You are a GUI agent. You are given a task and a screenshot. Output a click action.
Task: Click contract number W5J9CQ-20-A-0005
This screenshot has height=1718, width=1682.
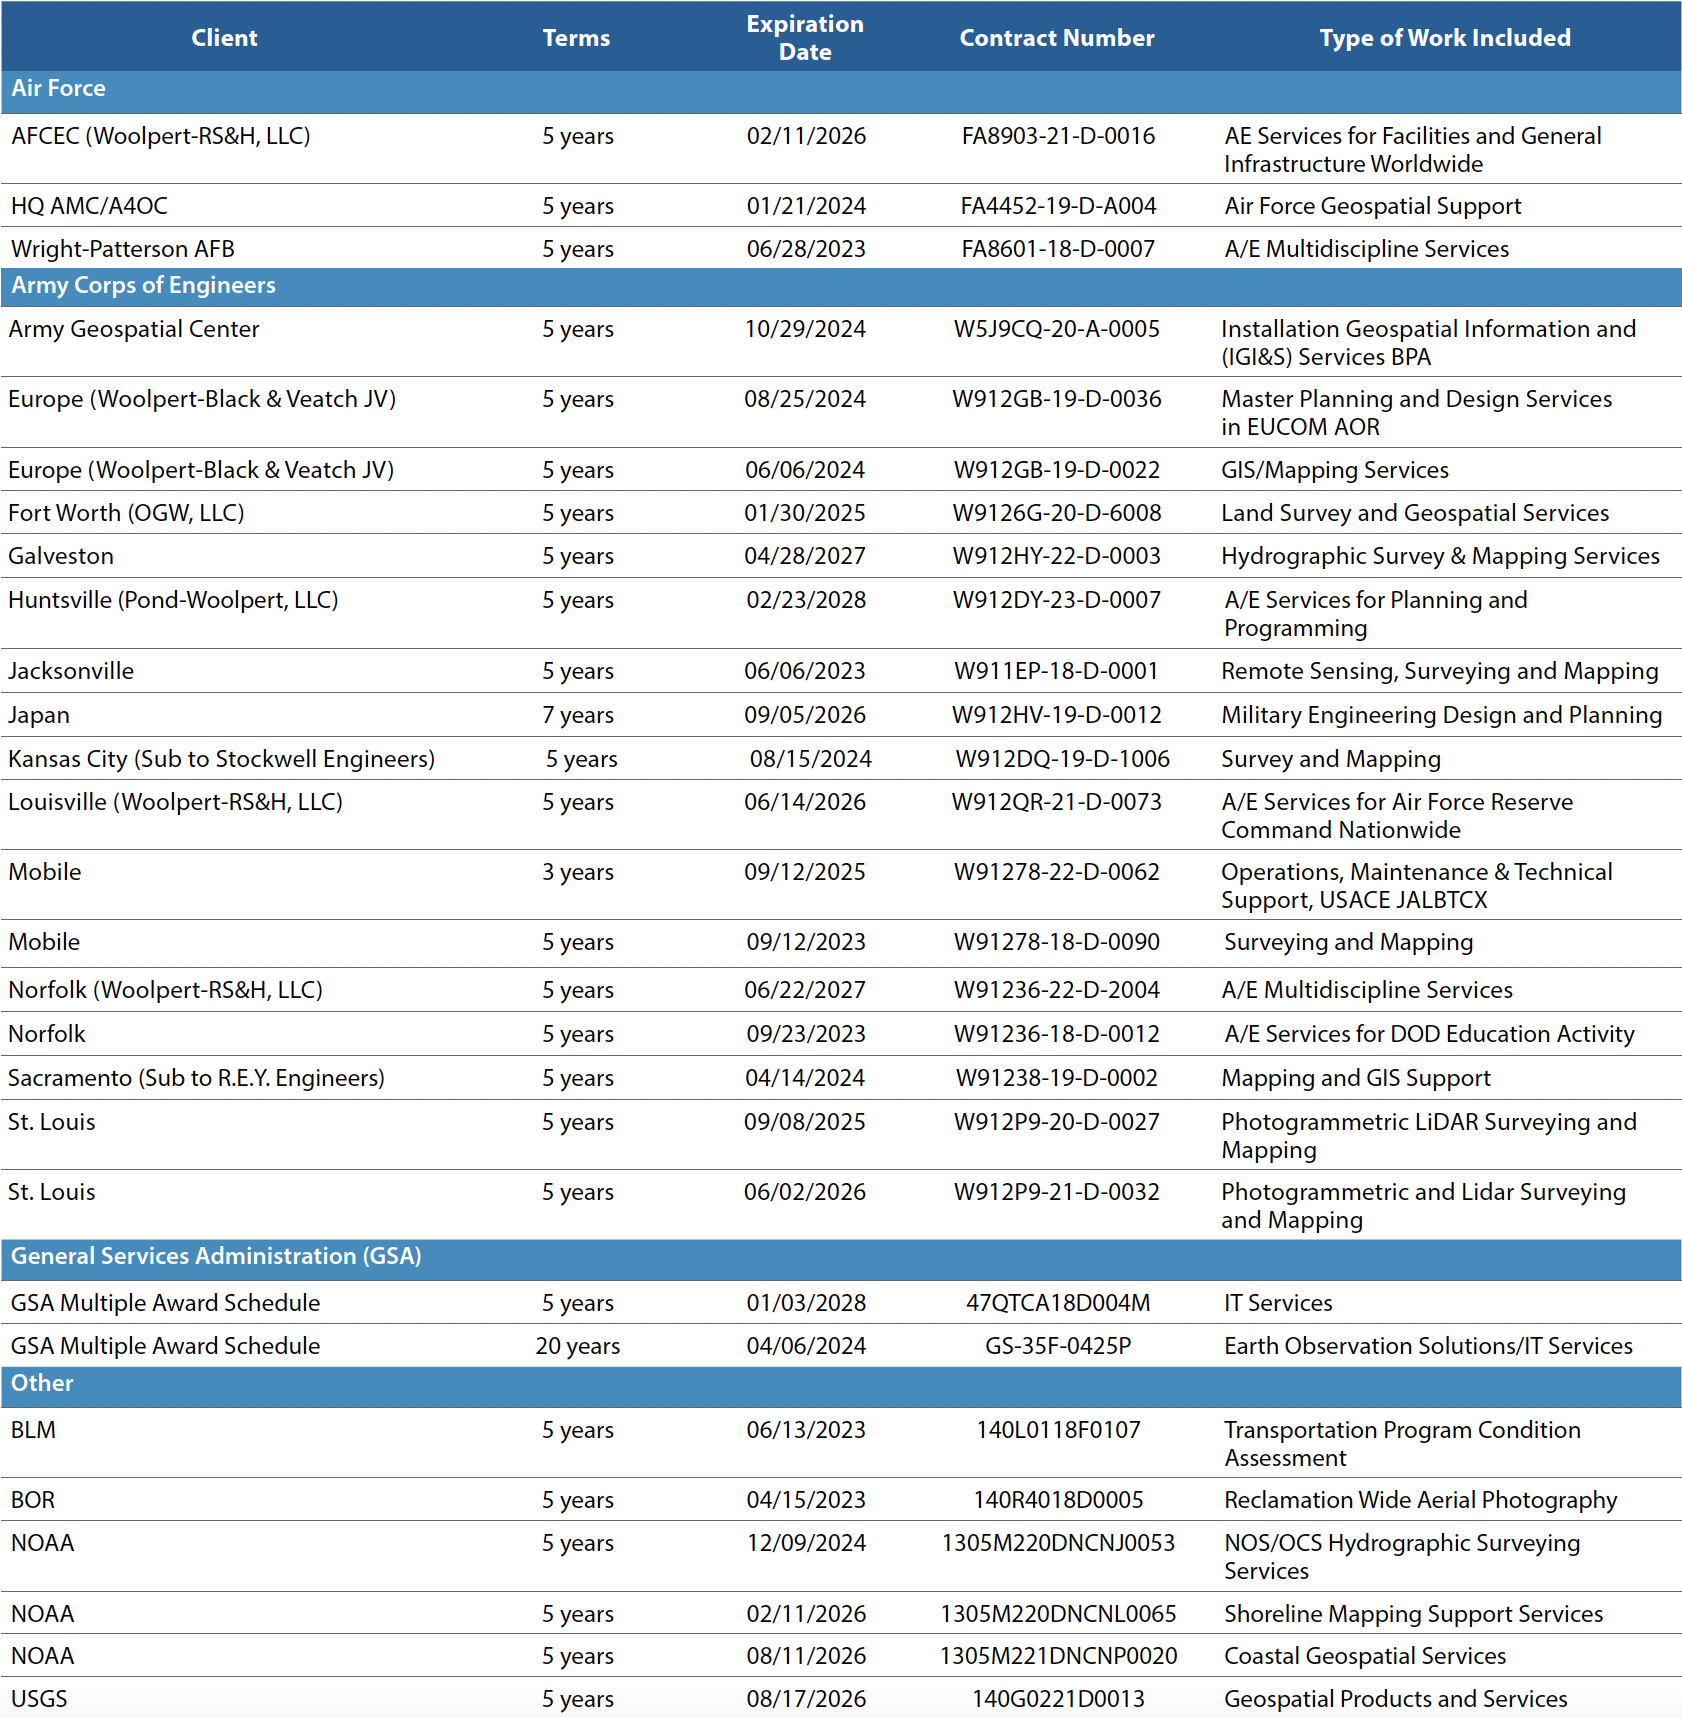point(1057,329)
